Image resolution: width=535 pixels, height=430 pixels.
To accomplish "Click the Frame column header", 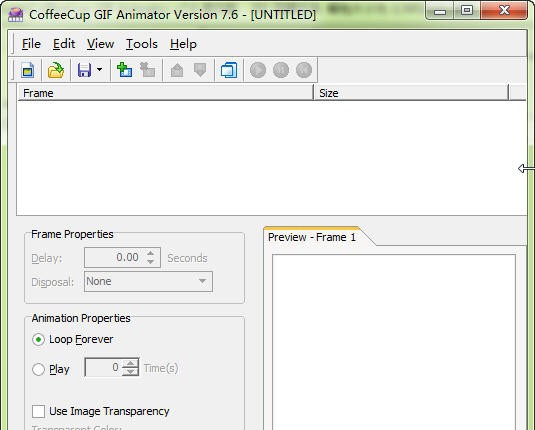I will point(165,93).
